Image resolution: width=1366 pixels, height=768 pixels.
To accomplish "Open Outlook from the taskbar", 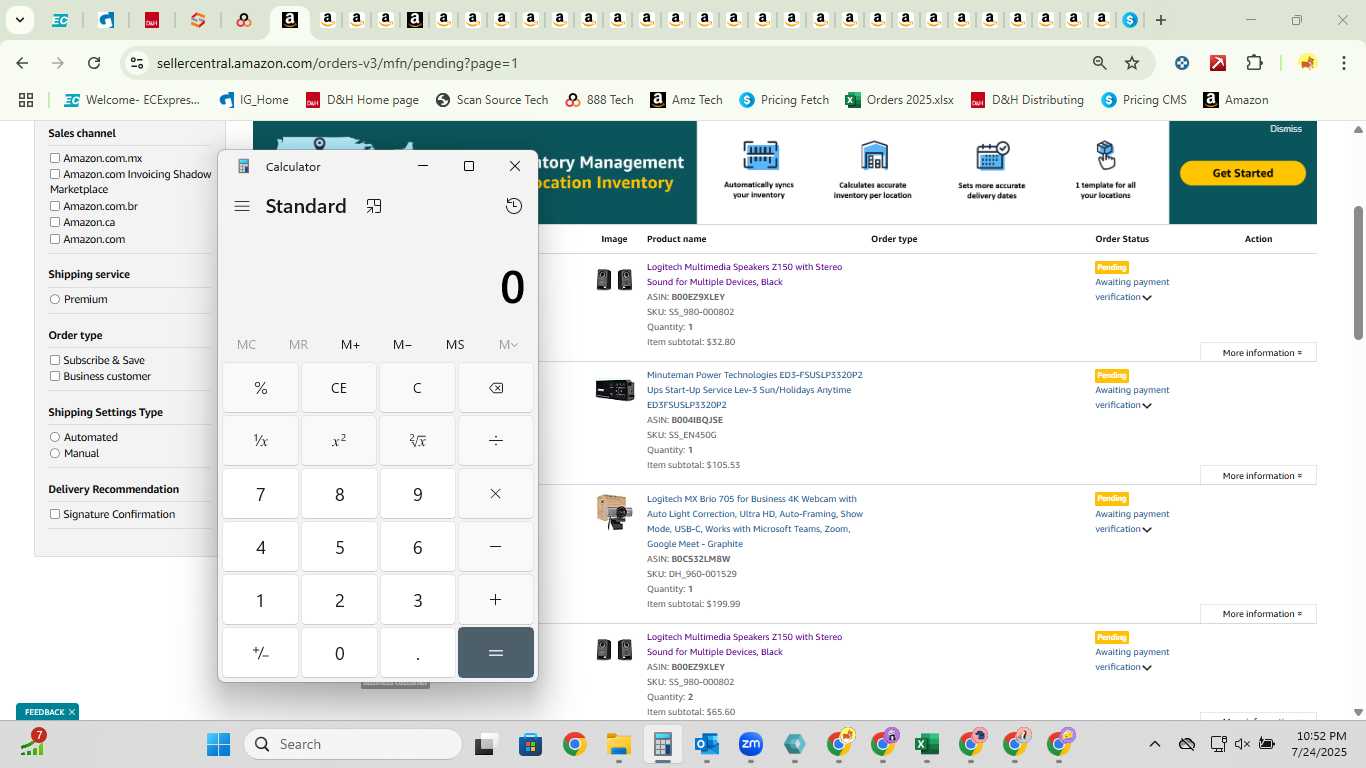I will click(707, 744).
